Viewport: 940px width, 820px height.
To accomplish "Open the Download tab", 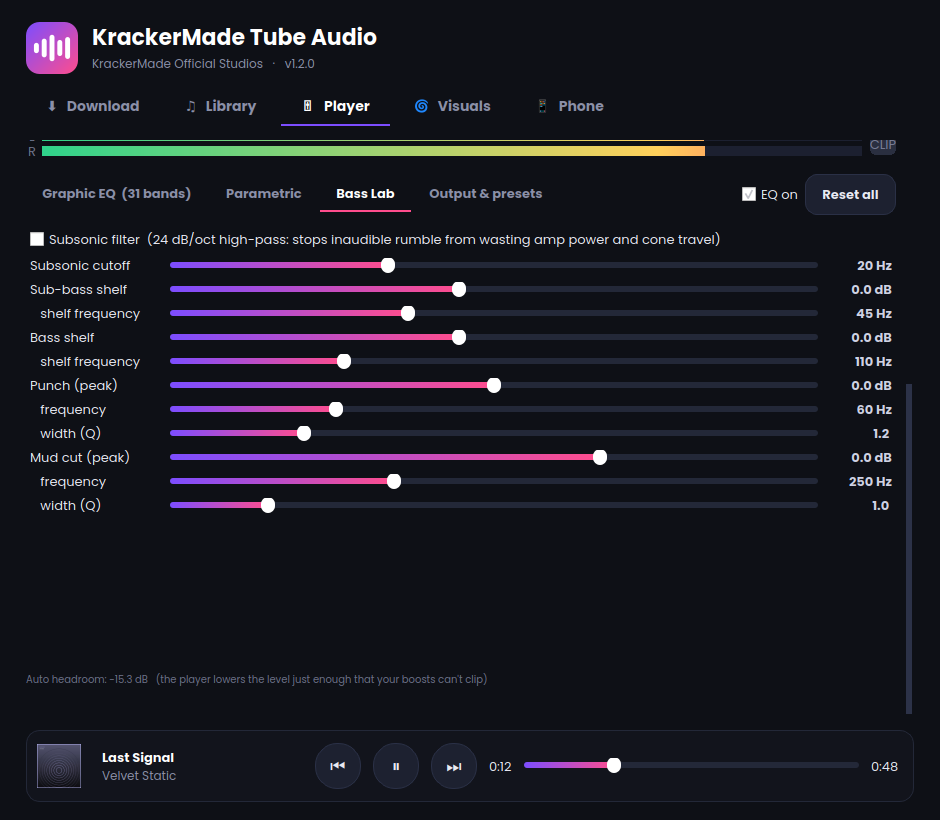I will 93,106.
